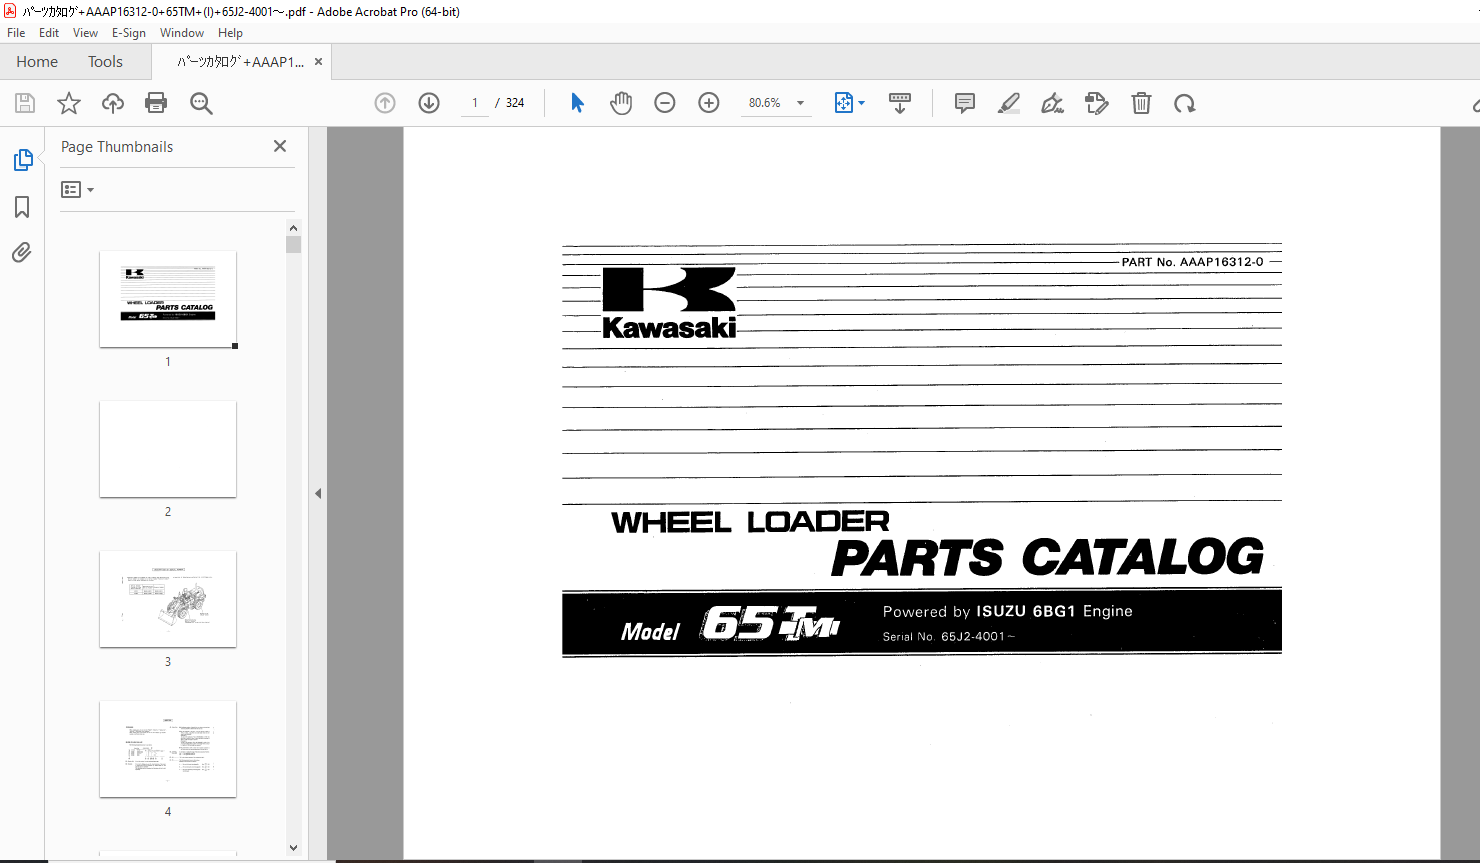Click the thumbnail panel scrollbar thumb
The width and height of the screenshot is (1480, 863).
(293, 245)
